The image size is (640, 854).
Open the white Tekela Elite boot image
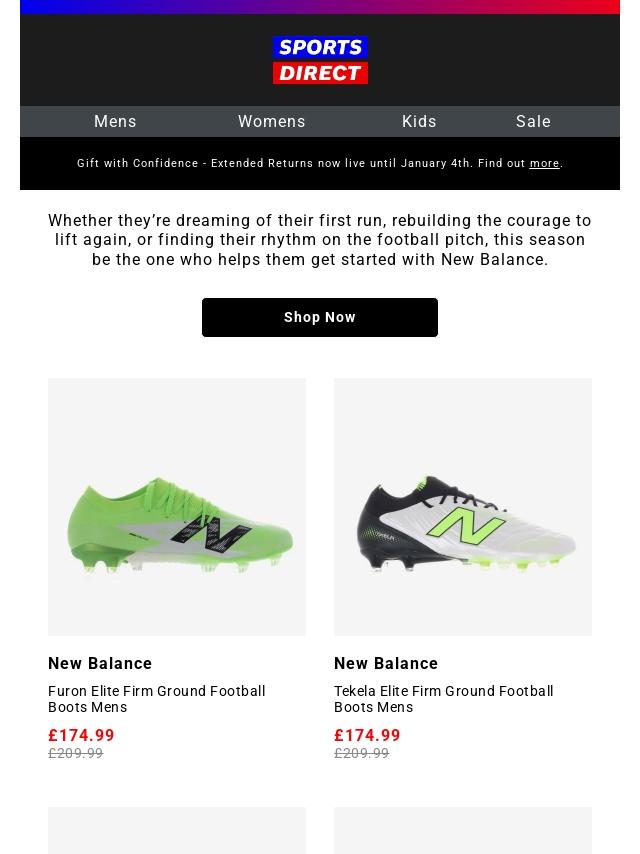point(463,507)
